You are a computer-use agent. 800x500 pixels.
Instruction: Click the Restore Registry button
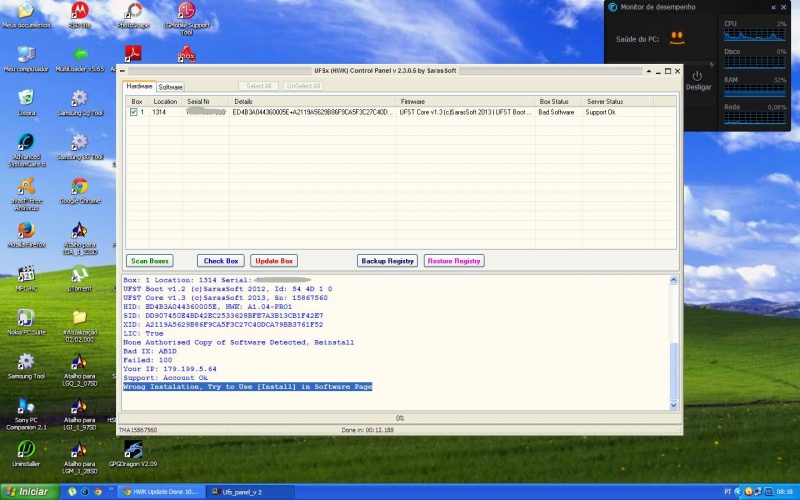(x=454, y=261)
